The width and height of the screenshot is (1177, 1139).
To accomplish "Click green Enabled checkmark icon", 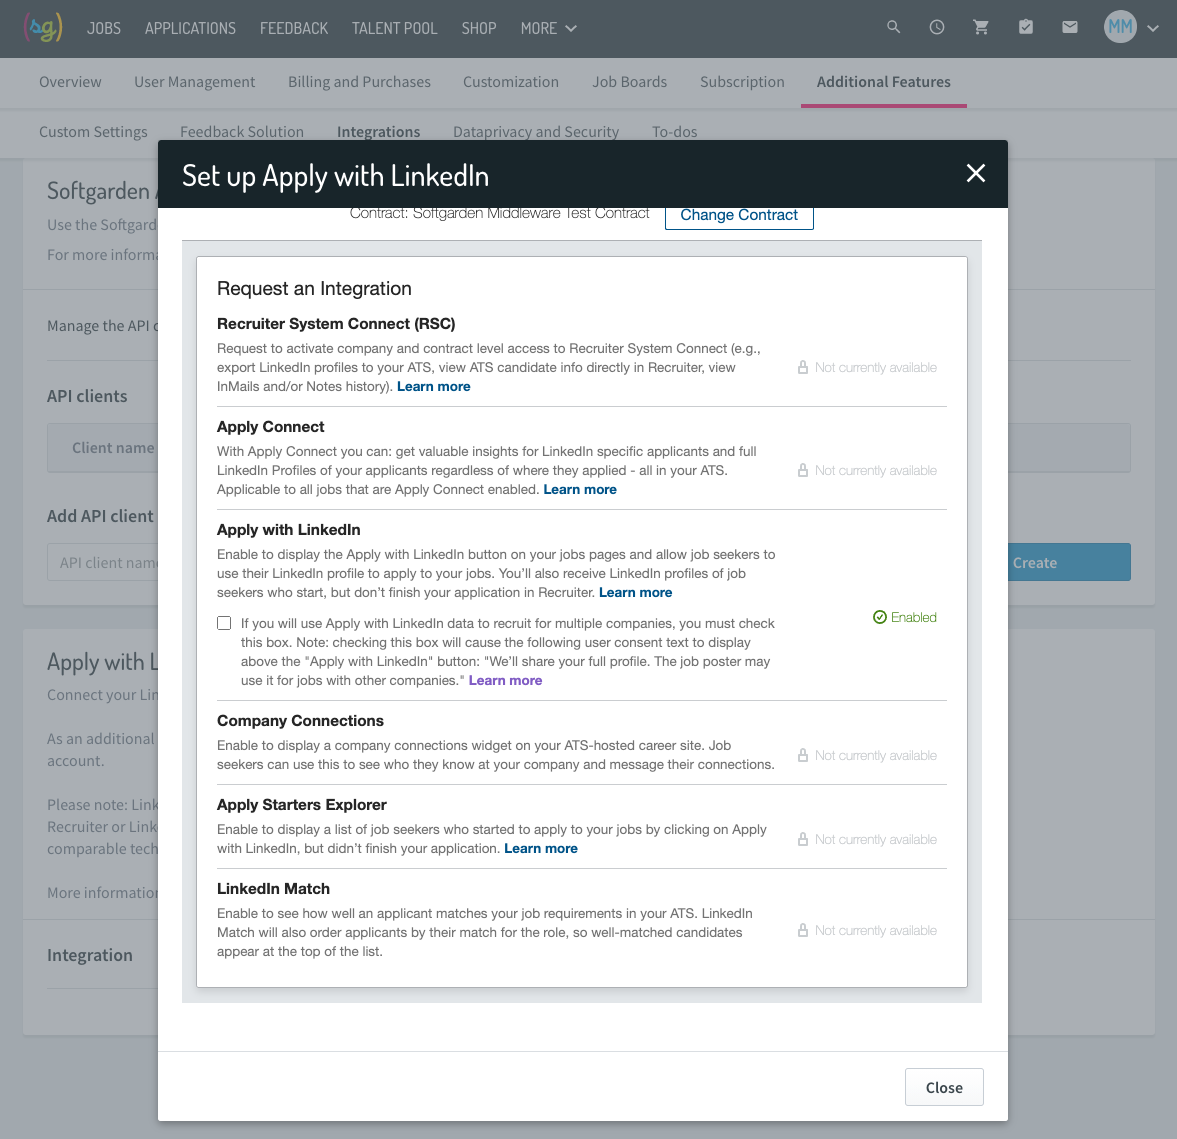I will click(880, 617).
